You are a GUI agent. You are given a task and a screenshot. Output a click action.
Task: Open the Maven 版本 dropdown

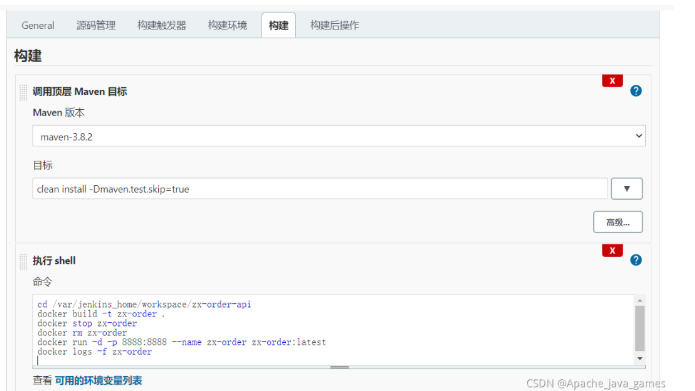[339, 136]
